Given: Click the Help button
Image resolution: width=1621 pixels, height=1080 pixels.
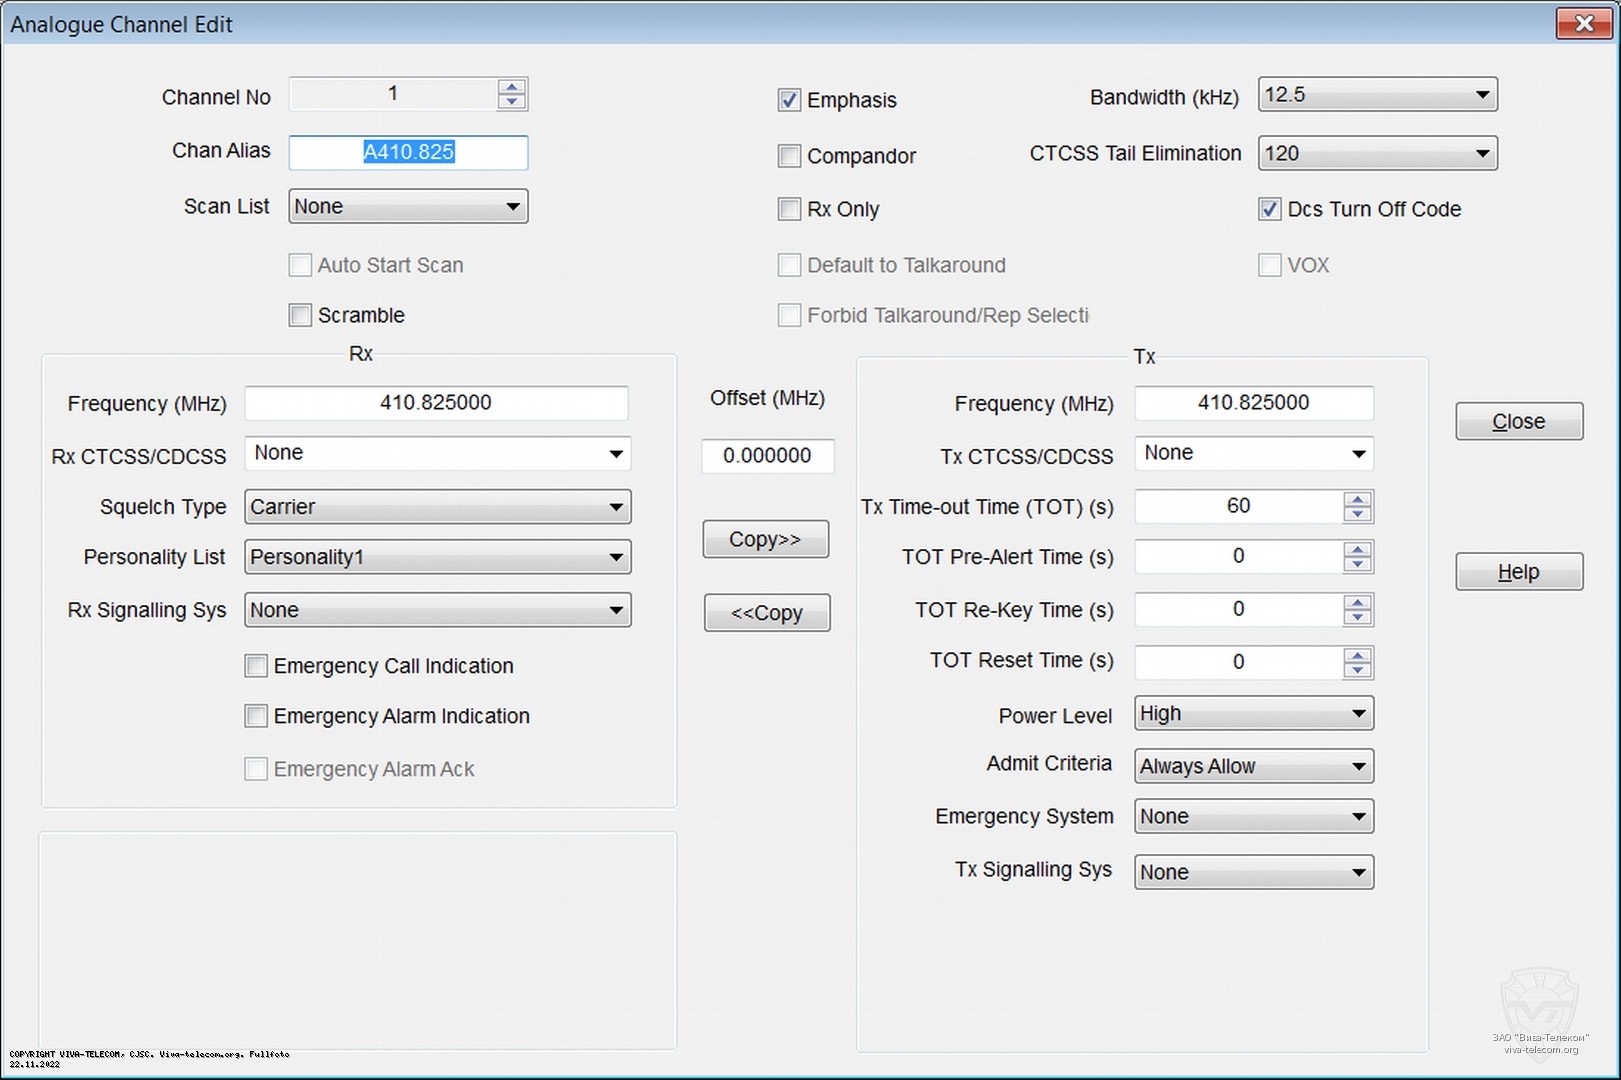Looking at the screenshot, I should pos(1518,572).
